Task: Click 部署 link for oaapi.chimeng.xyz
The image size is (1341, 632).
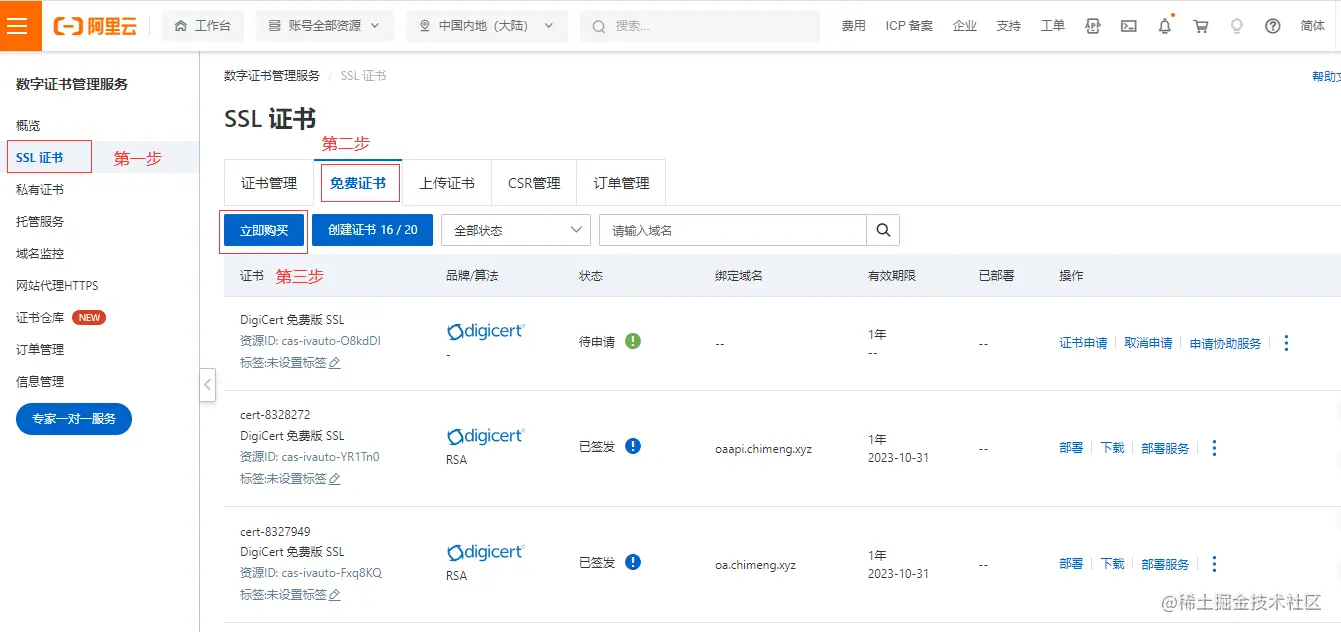Action: click(x=1071, y=448)
